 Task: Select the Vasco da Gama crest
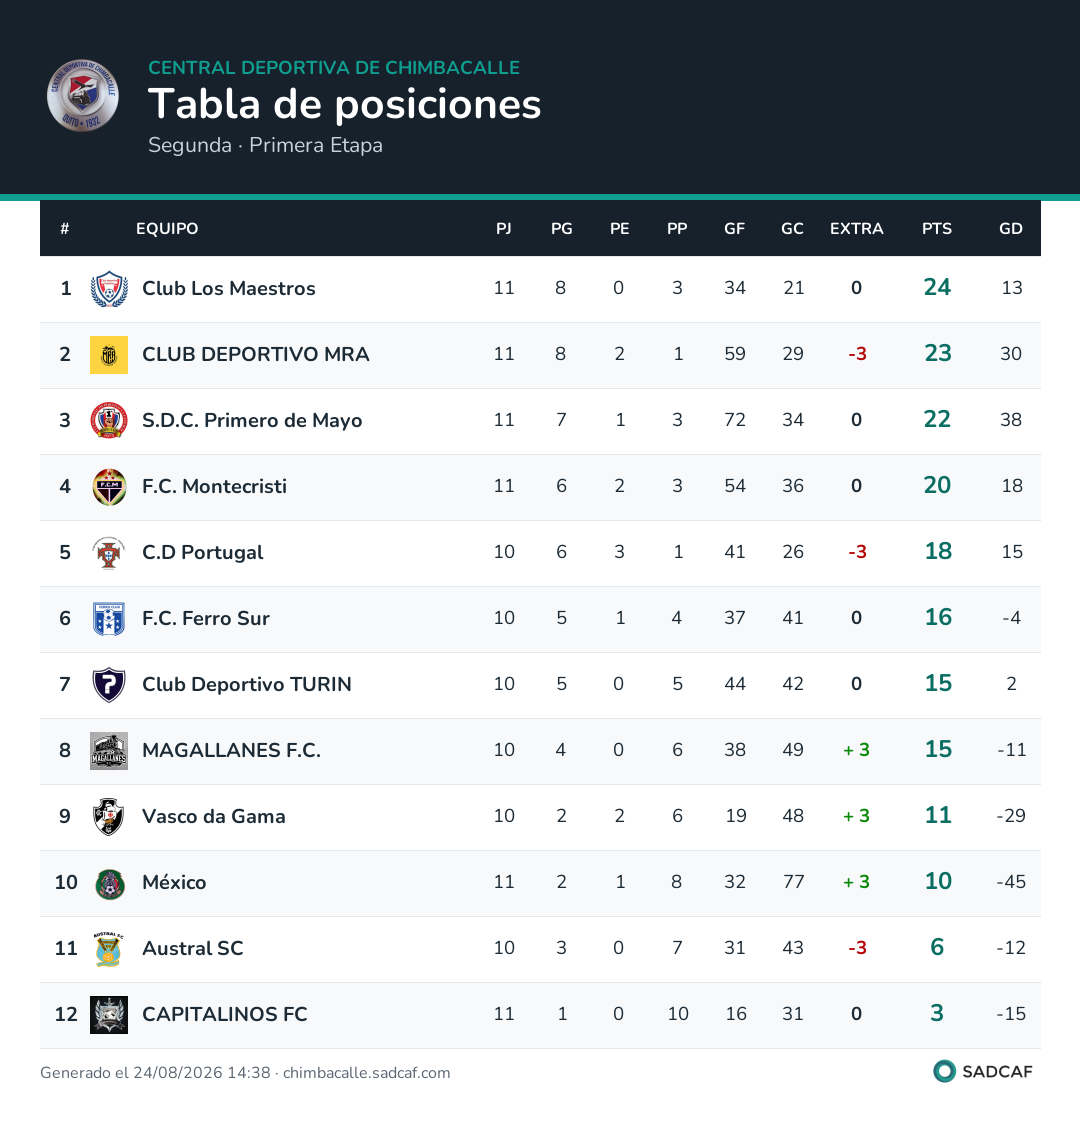[x=109, y=816]
